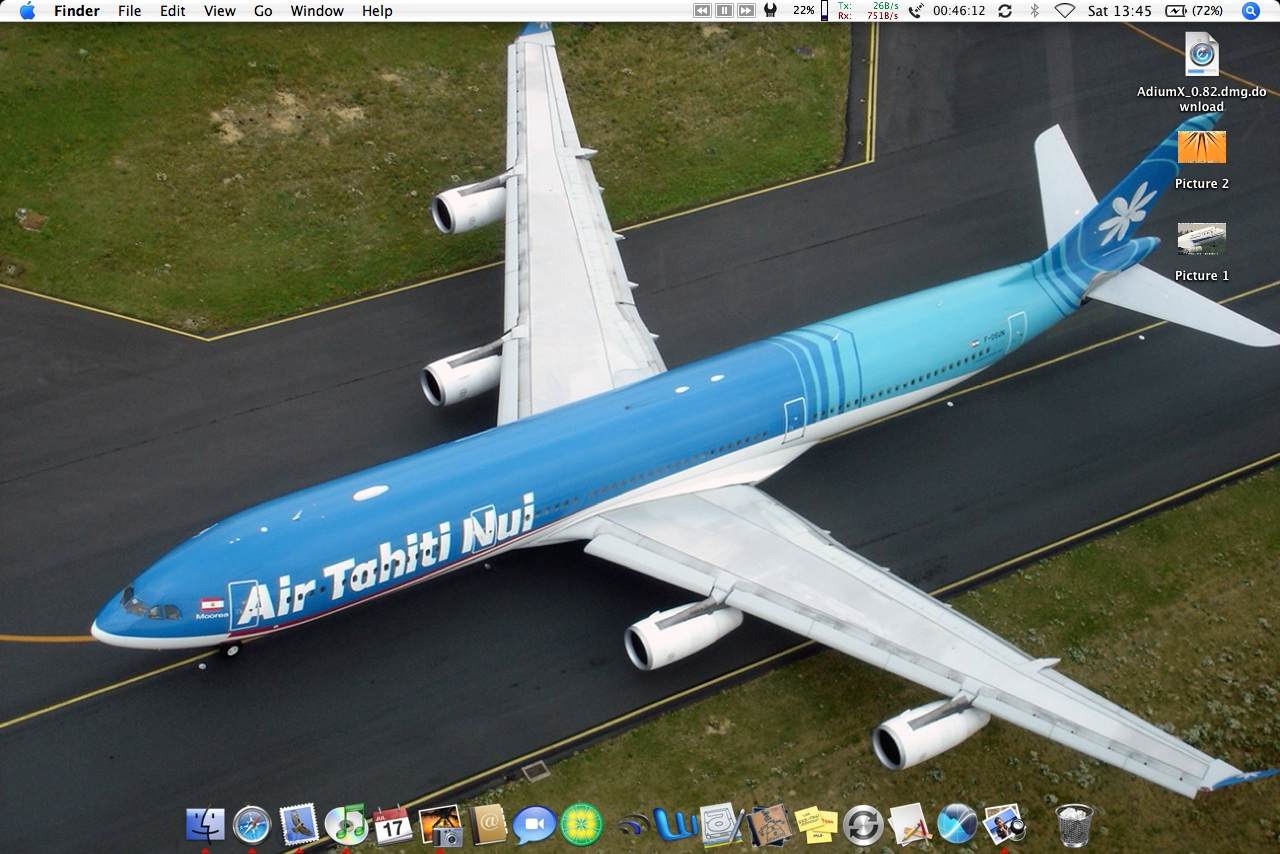This screenshot has width=1280, height=854.
Task: Open the AirPort wireless status menu
Action: point(1065,11)
